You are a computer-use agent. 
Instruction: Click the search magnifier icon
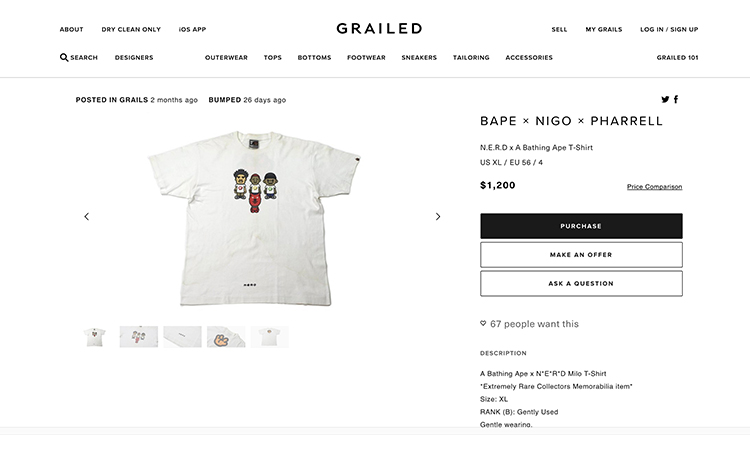[65, 58]
